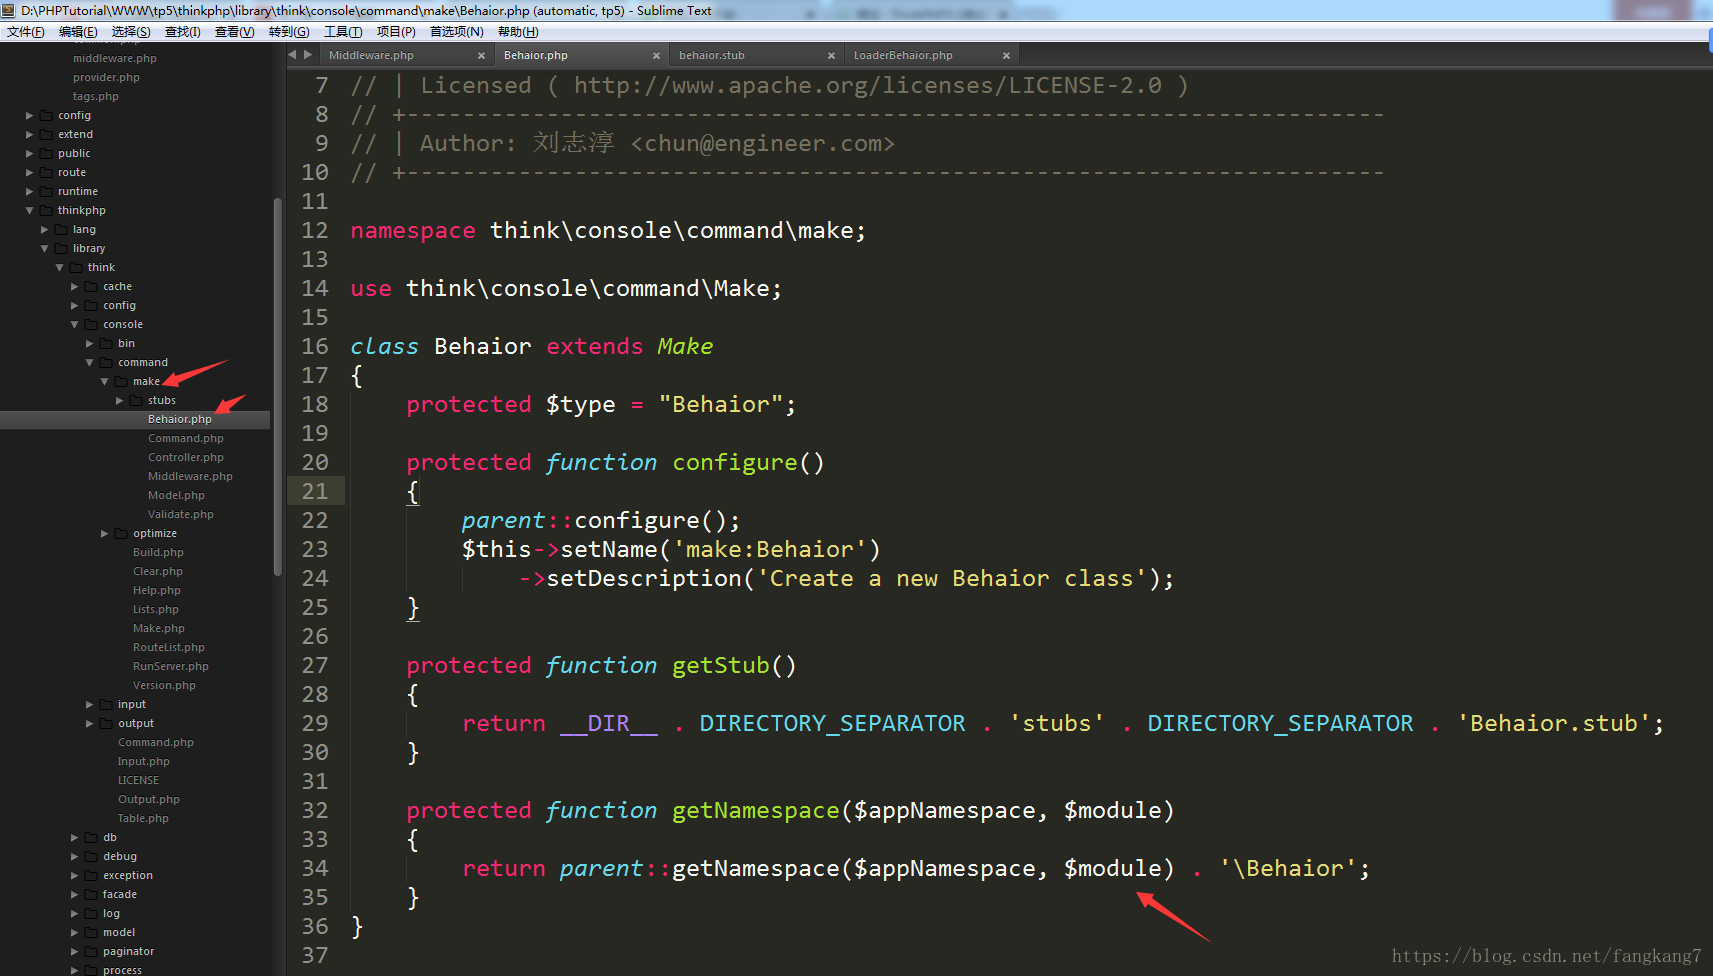Click line number 29 in the gutter
This screenshot has height=976, width=1713.
pyautogui.click(x=315, y=723)
